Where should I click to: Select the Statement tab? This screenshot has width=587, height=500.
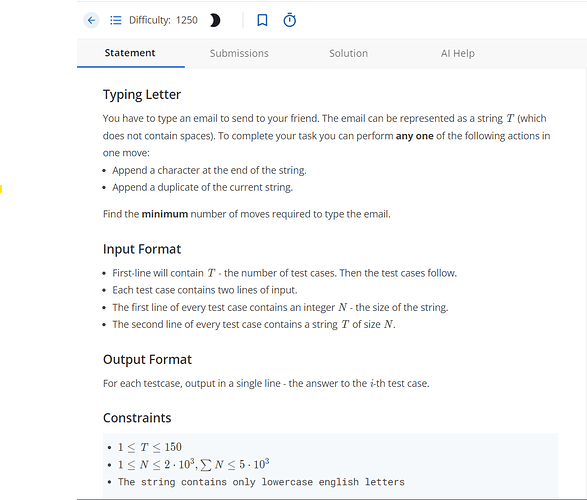pyautogui.click(x=130, y=53)
